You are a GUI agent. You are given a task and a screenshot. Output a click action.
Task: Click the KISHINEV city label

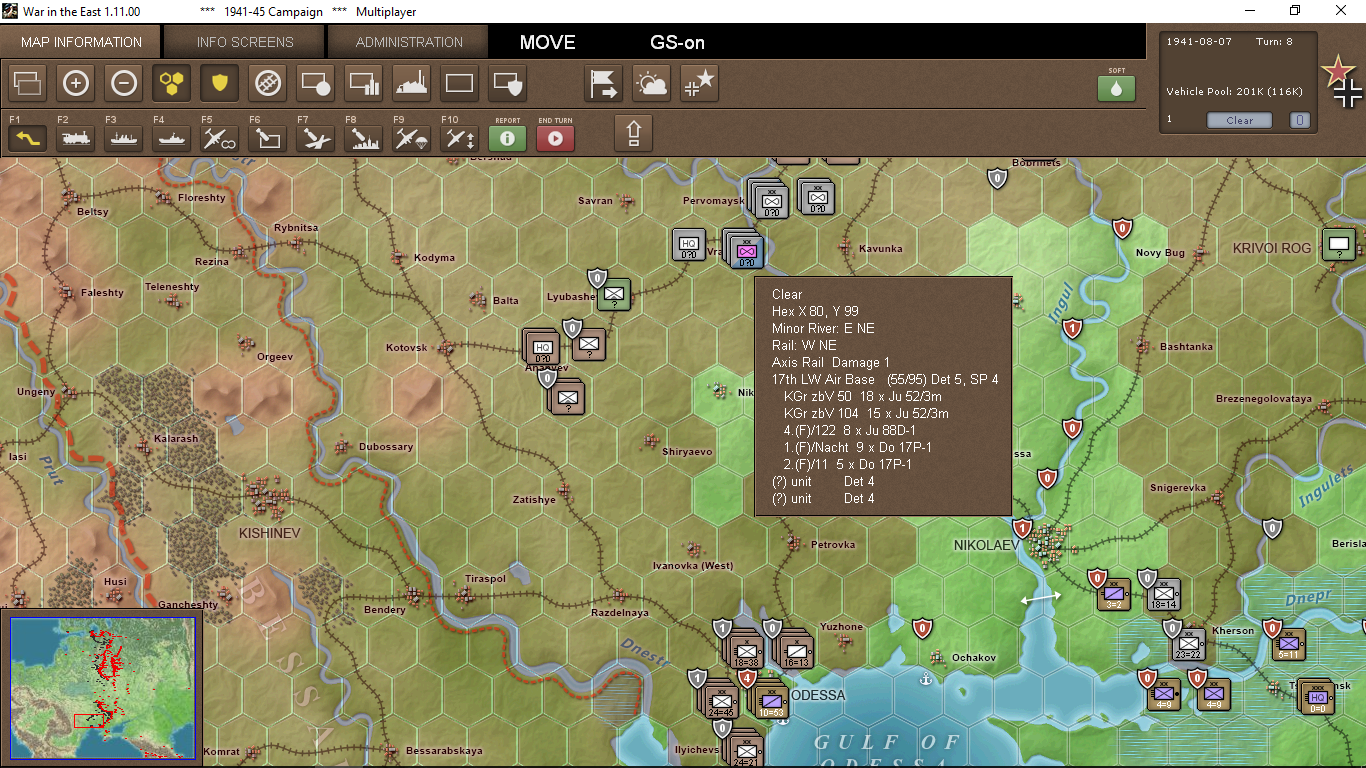(269, 533)
